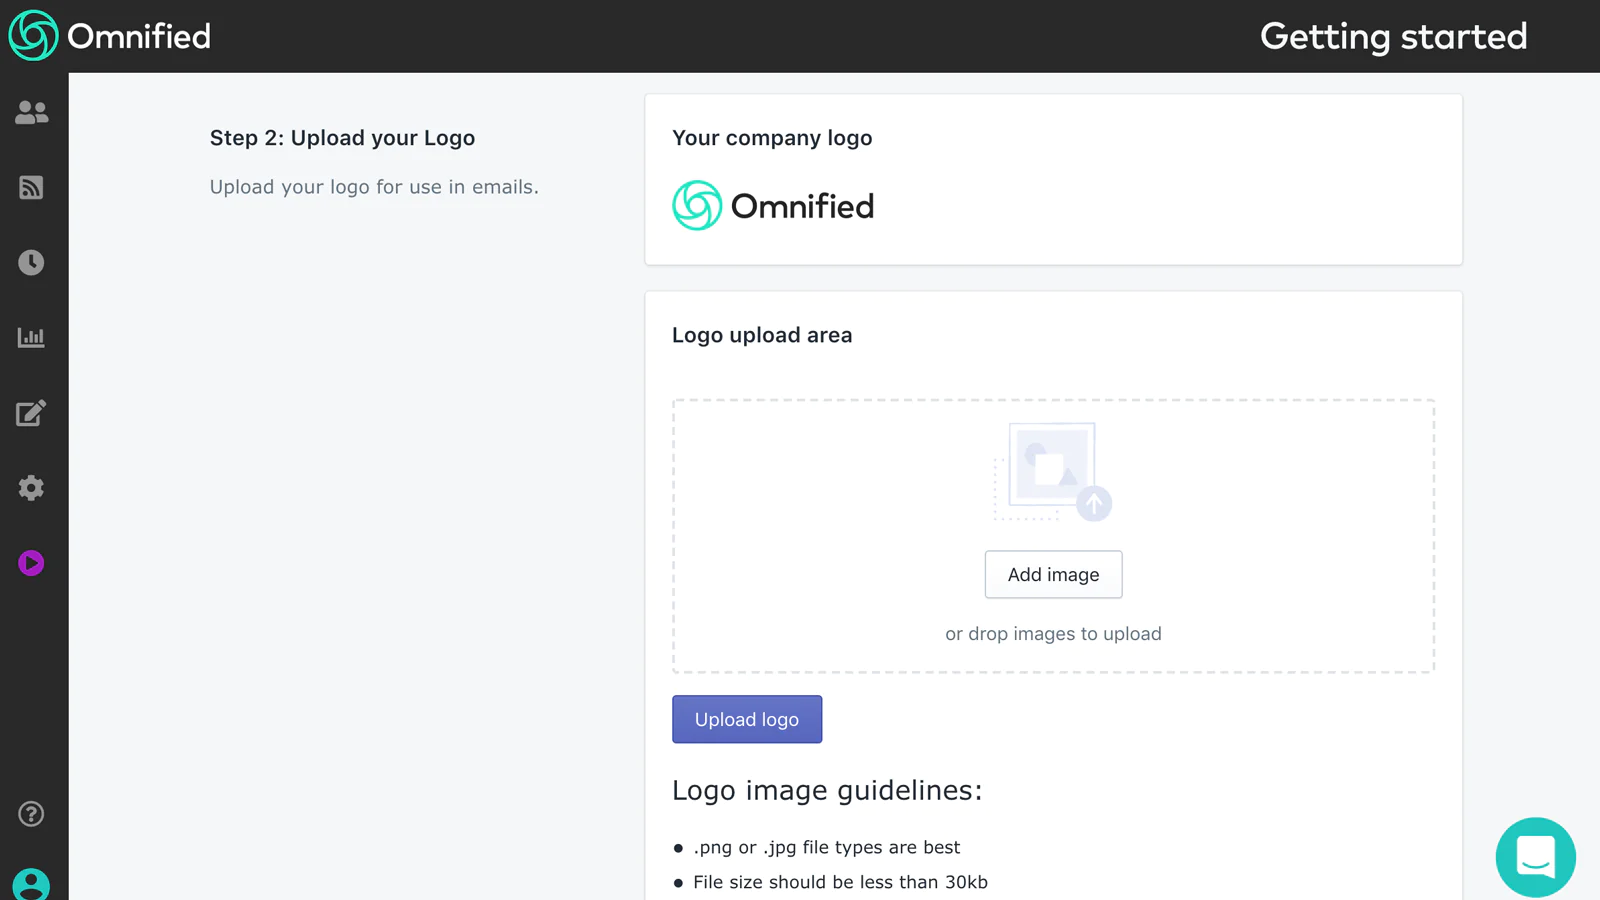Click the 'Logo upload area' heading
The image size is (1600, 900).
(761, 335)
